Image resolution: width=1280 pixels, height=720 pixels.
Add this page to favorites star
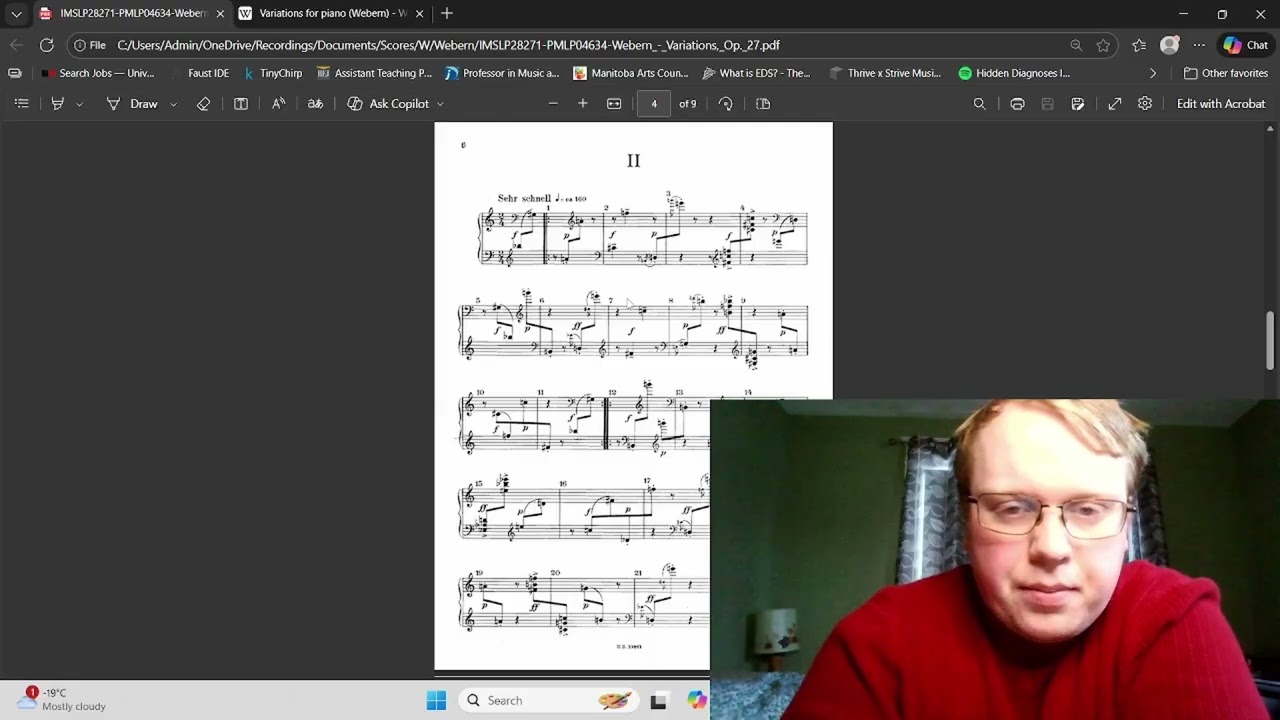1103,45
